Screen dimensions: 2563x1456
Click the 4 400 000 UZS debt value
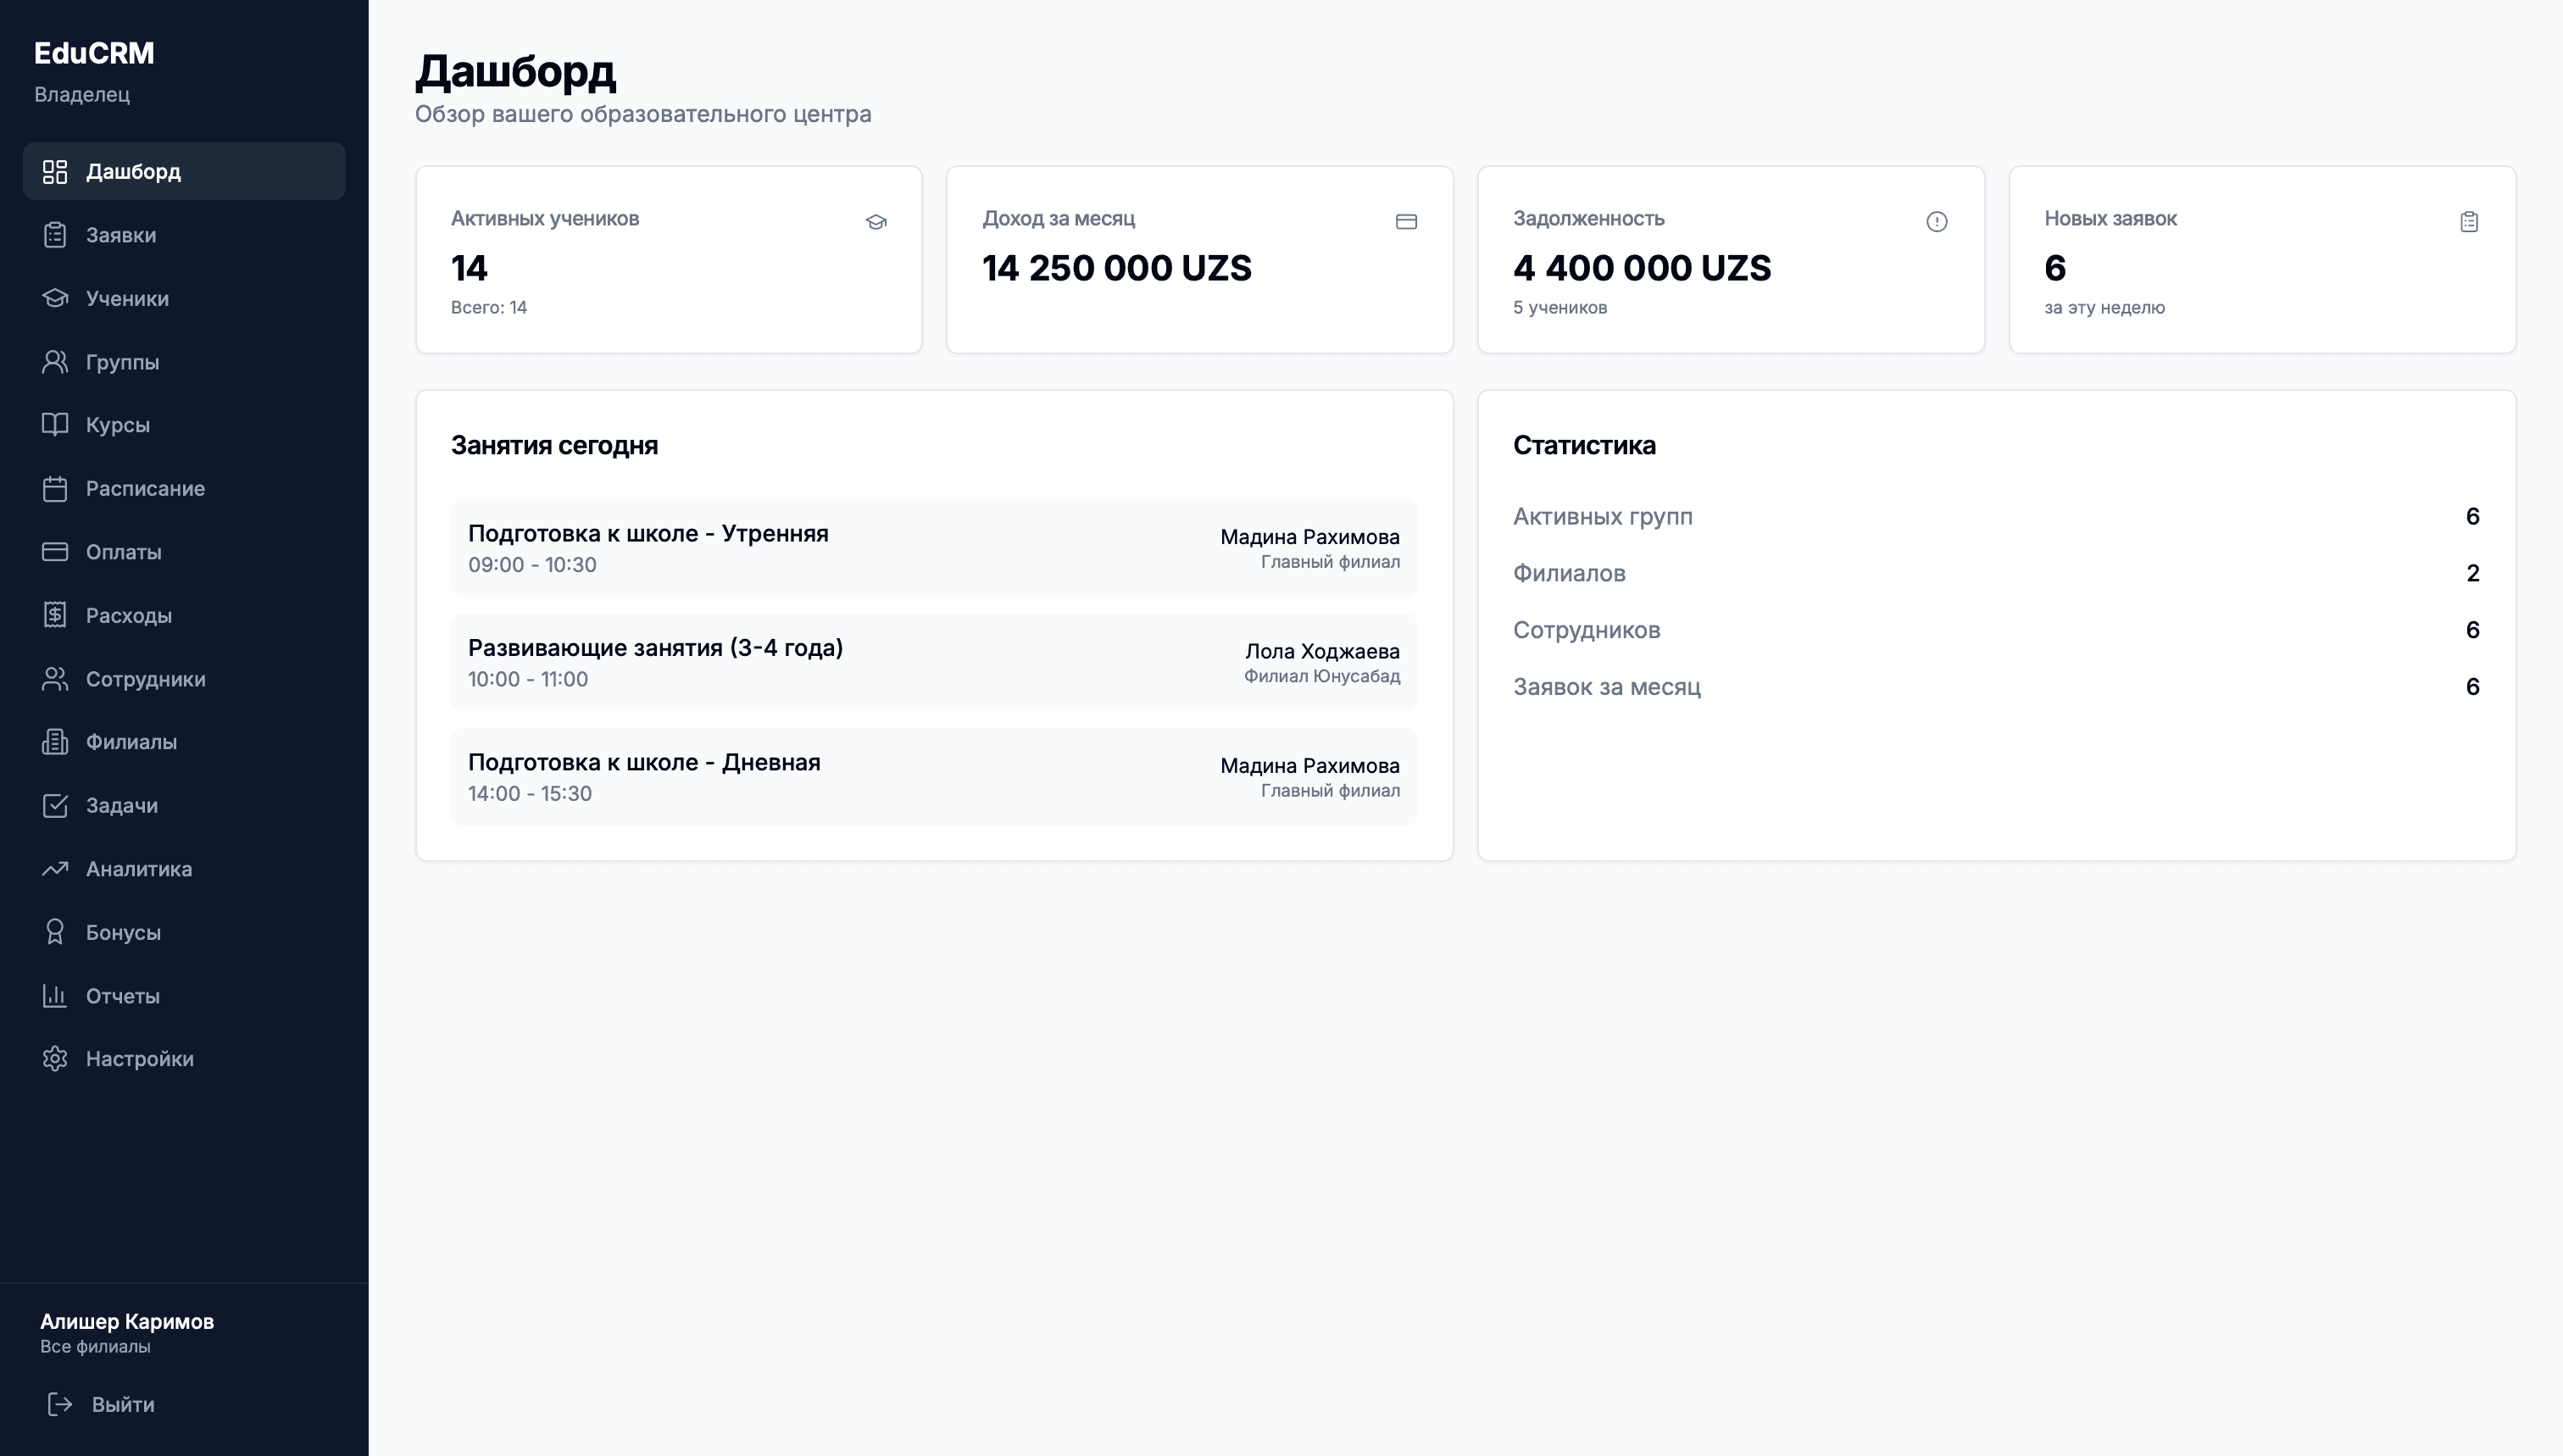1642,268
